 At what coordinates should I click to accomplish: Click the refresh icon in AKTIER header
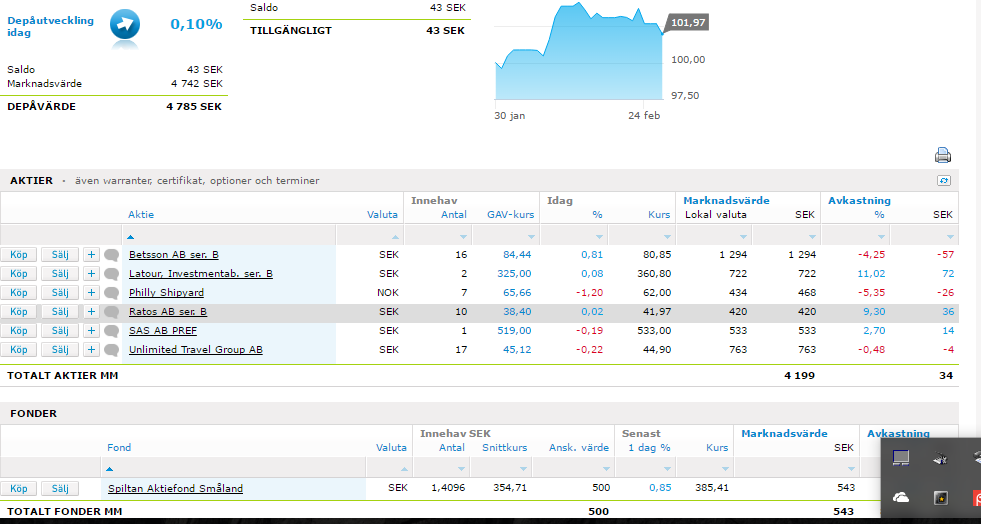point(943,181)
